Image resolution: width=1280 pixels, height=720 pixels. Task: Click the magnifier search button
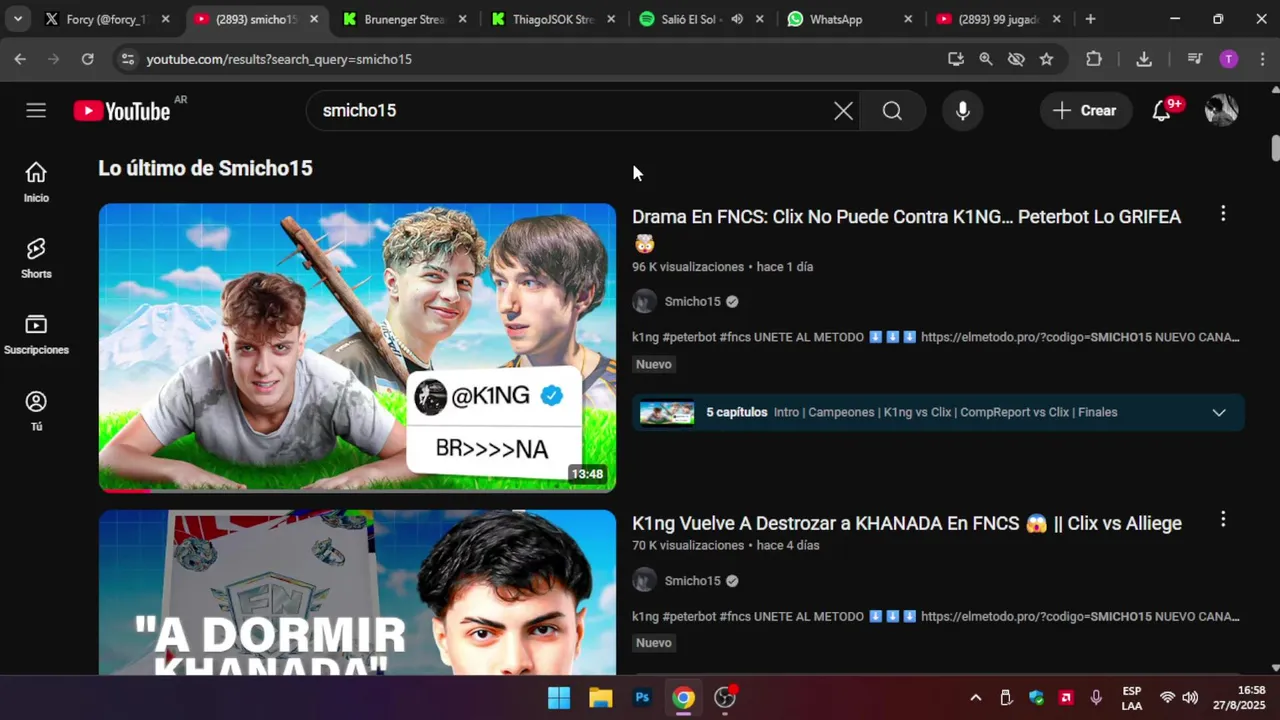click(x=892, y=111)
